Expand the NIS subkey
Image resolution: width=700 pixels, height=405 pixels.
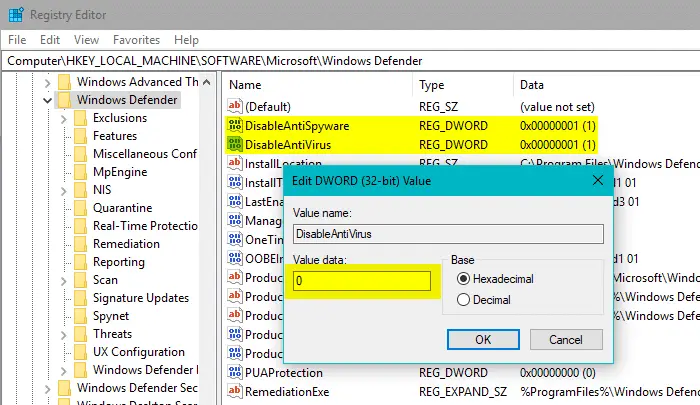click(64, 191)
